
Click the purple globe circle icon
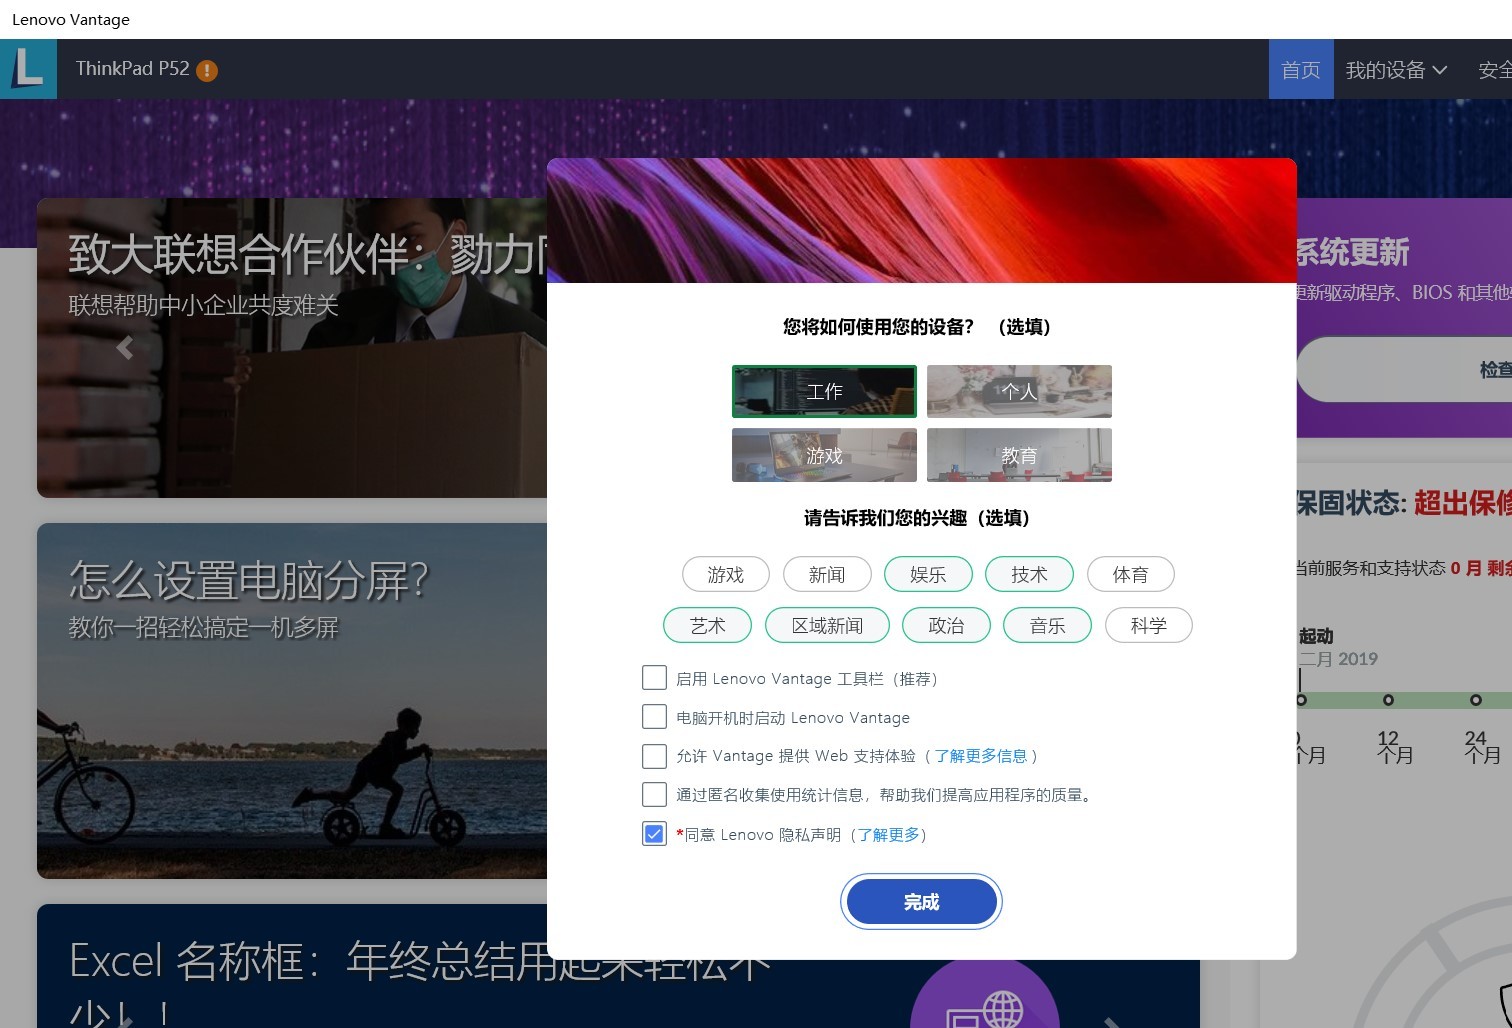pos(985,995)
